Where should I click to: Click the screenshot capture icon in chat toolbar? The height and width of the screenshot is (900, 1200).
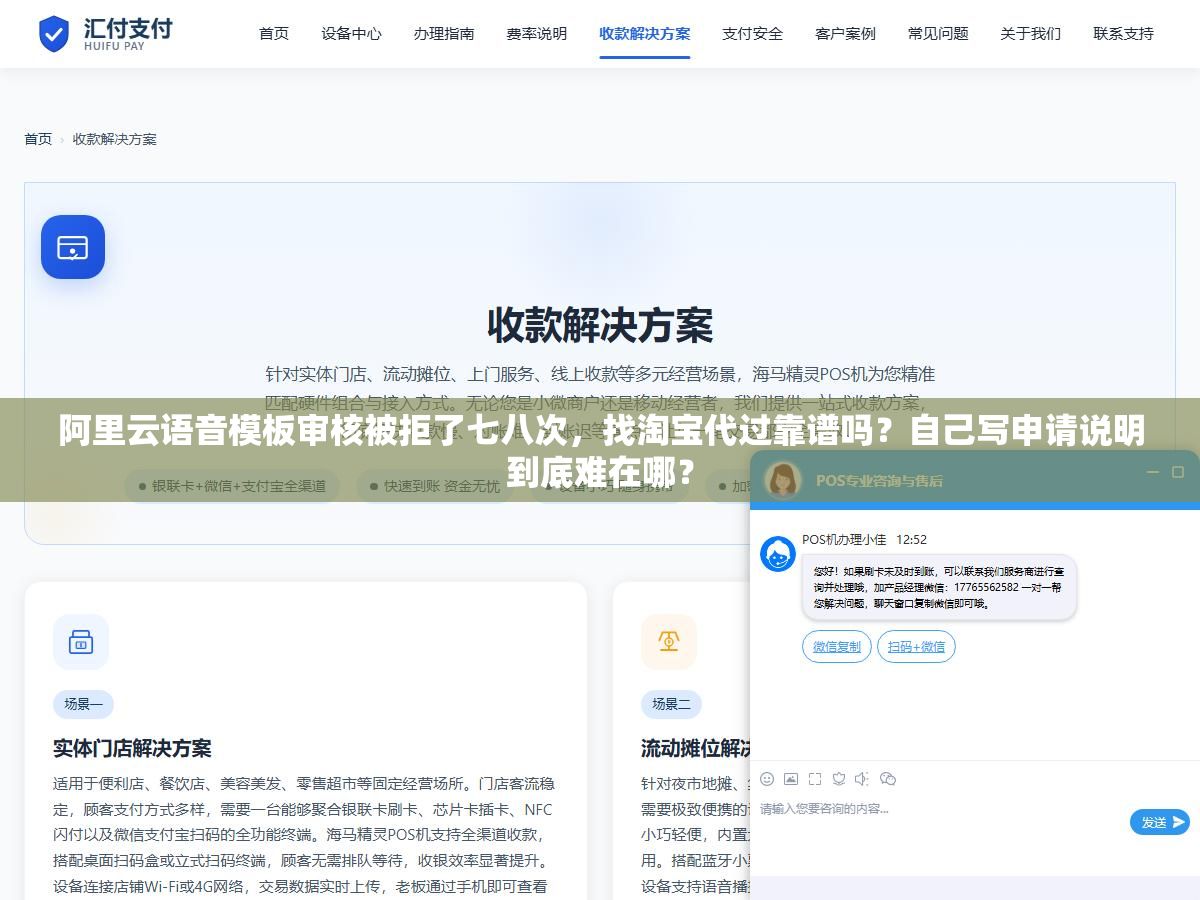click(x=815, y=779)
